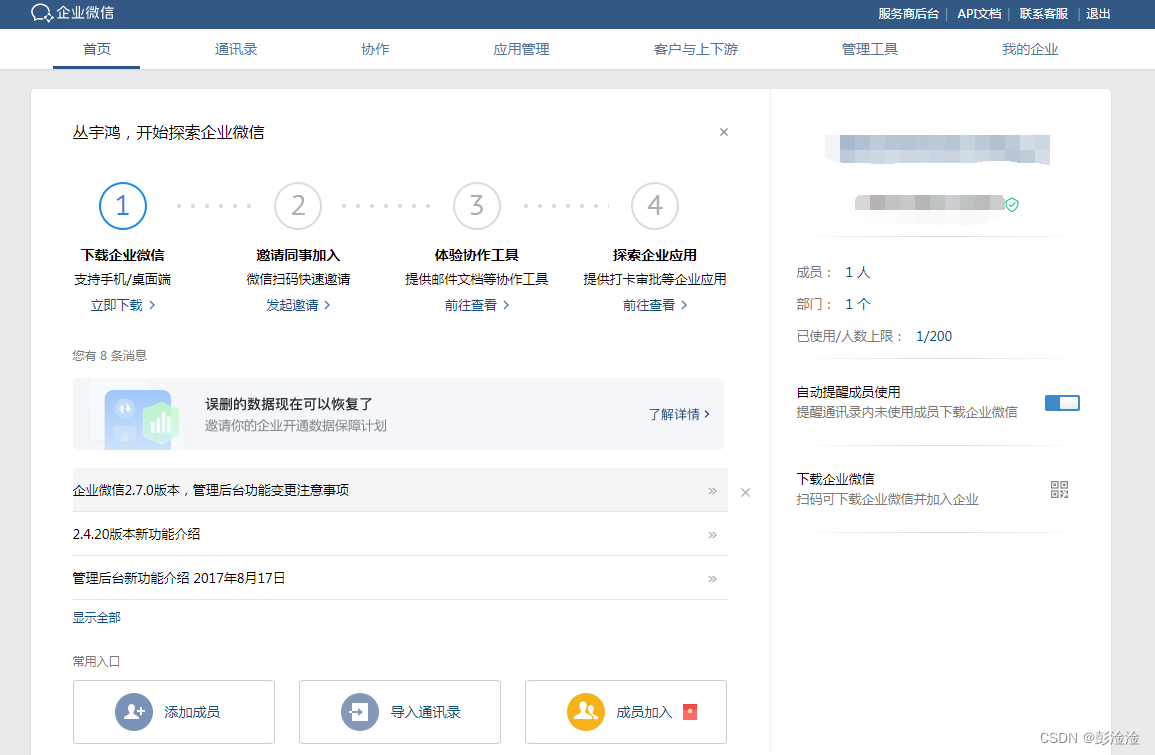
Task: Click the 立即下载 link
Action: pyautogui.click(x=116, y=305)
